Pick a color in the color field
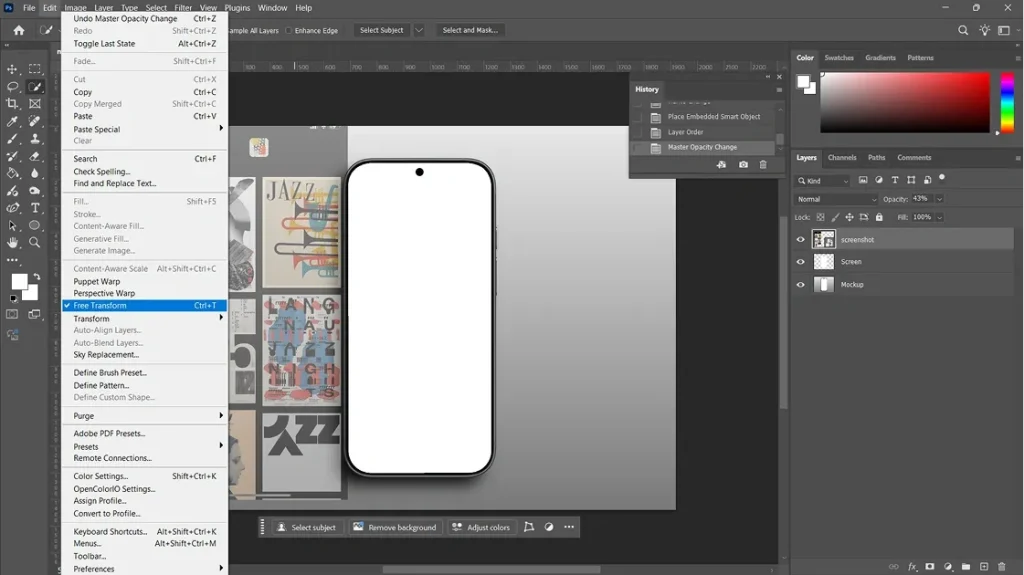This screenshot has height=575, width=1024. [x=904, y=103]
